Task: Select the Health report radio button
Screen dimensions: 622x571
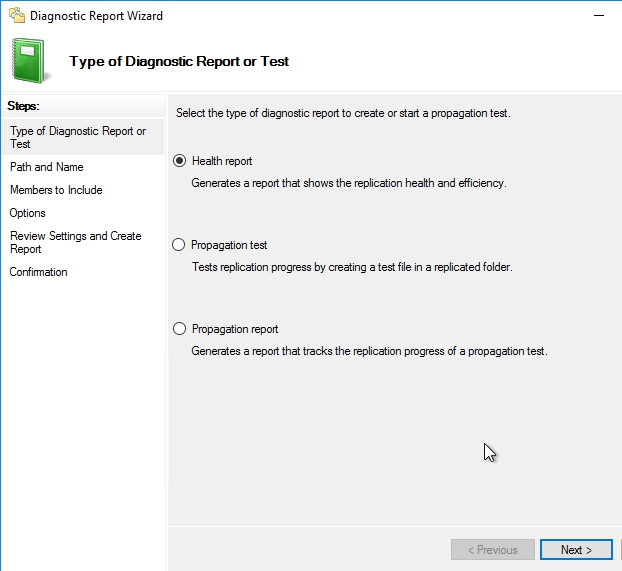Action: tap(180, 161)
